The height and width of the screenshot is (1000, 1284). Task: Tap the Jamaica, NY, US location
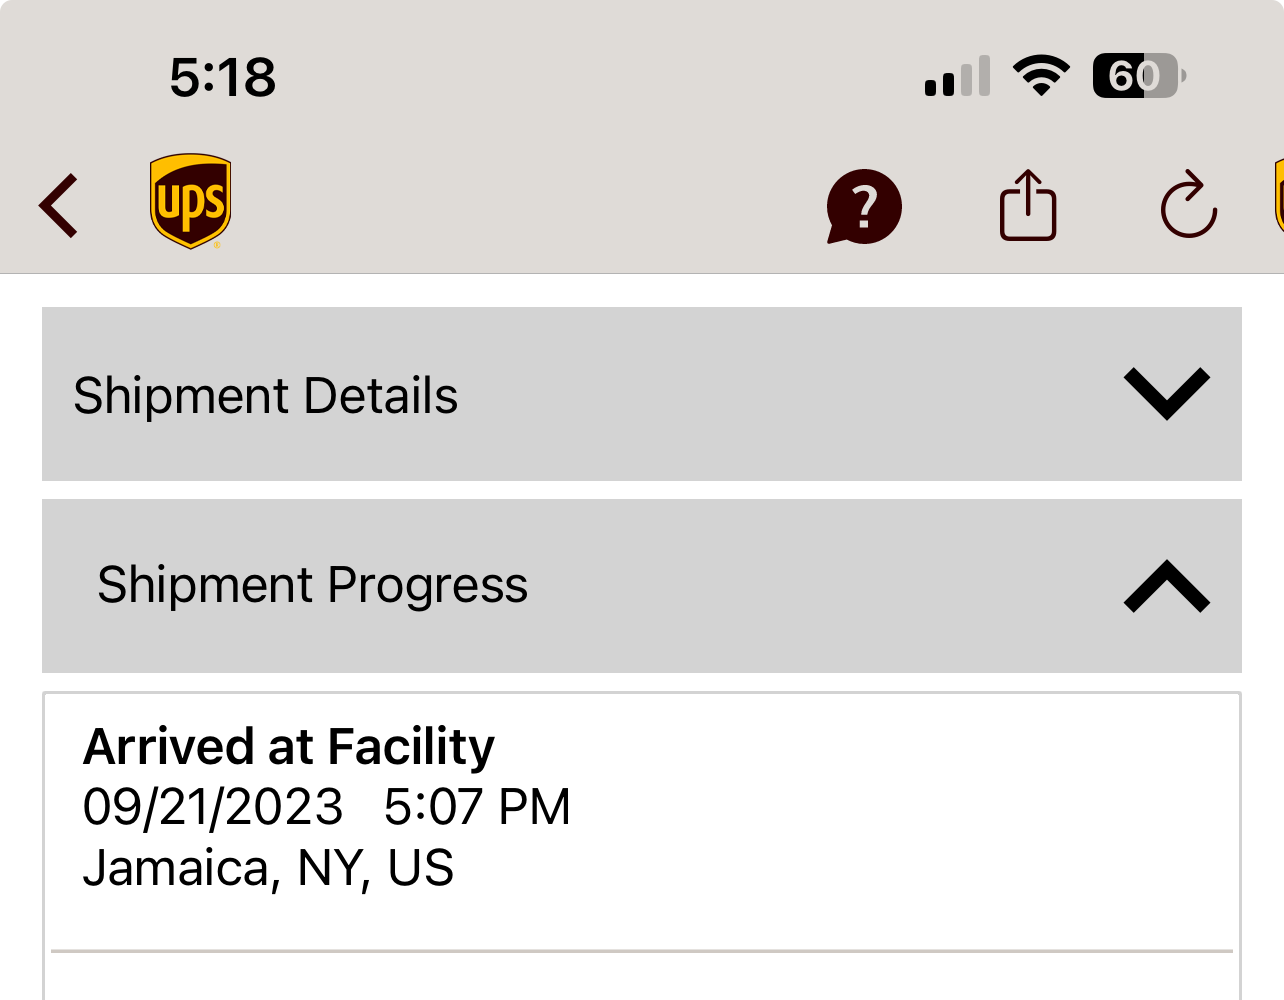coord(268,868)
